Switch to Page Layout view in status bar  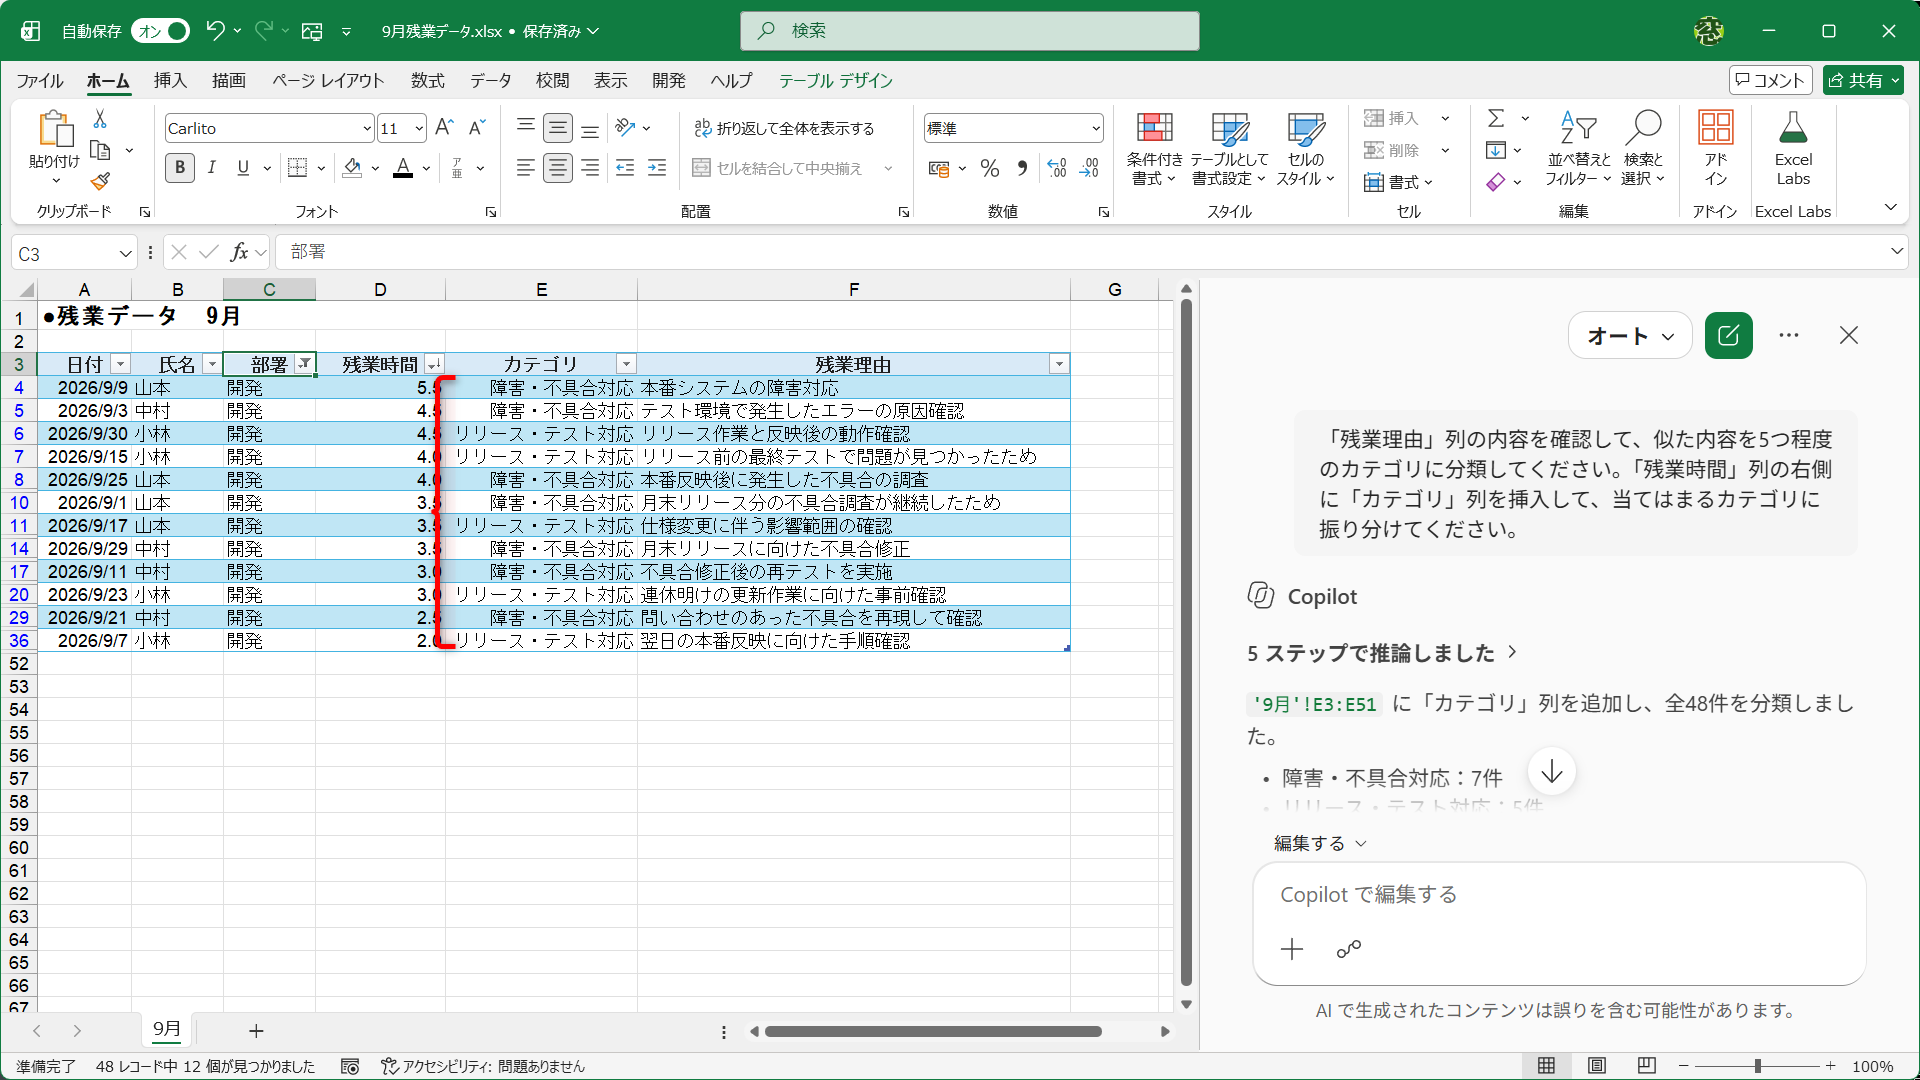click(x=1597, y=1066)
